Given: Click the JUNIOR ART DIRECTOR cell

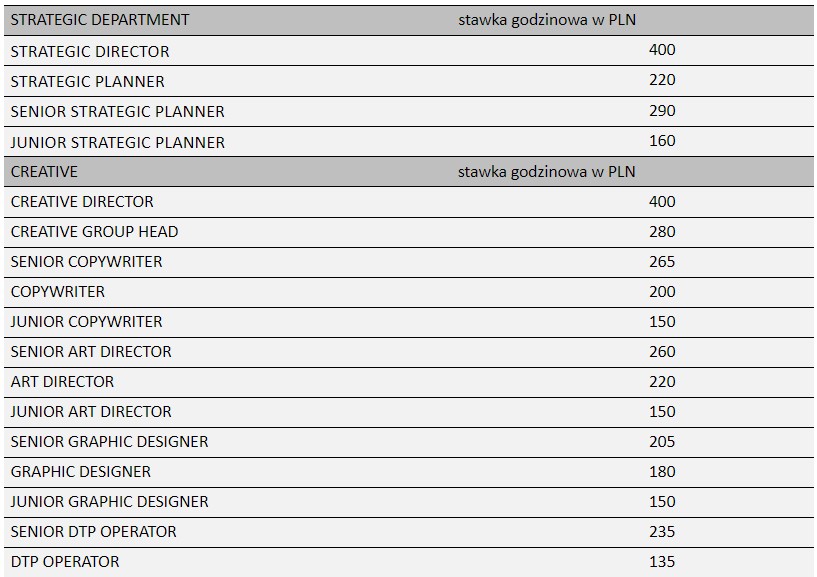Looking at the screenshot, I should 91,411.
